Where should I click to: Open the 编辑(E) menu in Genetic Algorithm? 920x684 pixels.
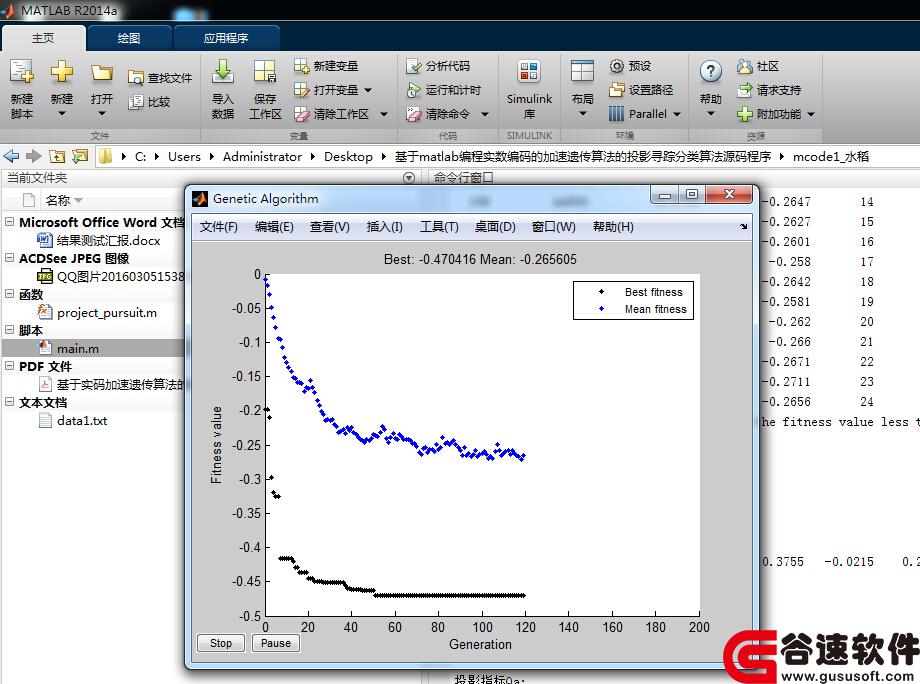[x=274, y=227]
